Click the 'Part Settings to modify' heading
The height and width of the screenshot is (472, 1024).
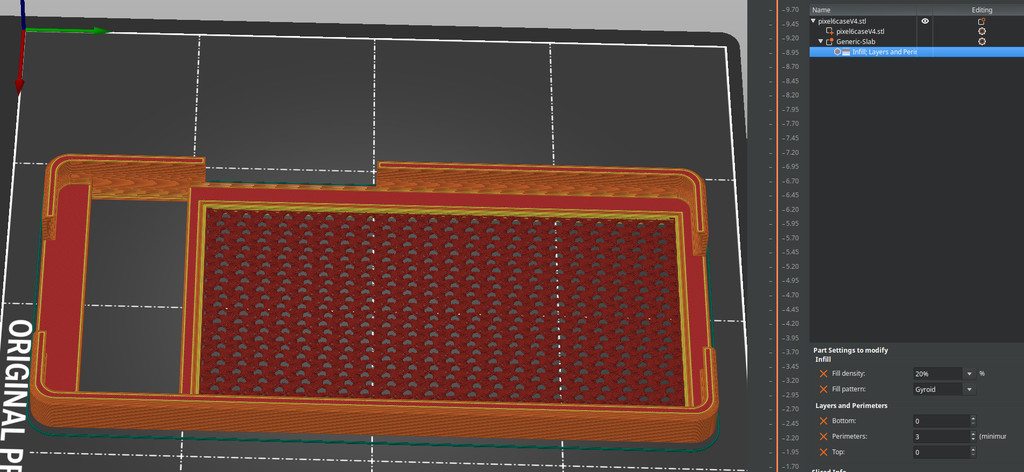click(852, 351)
